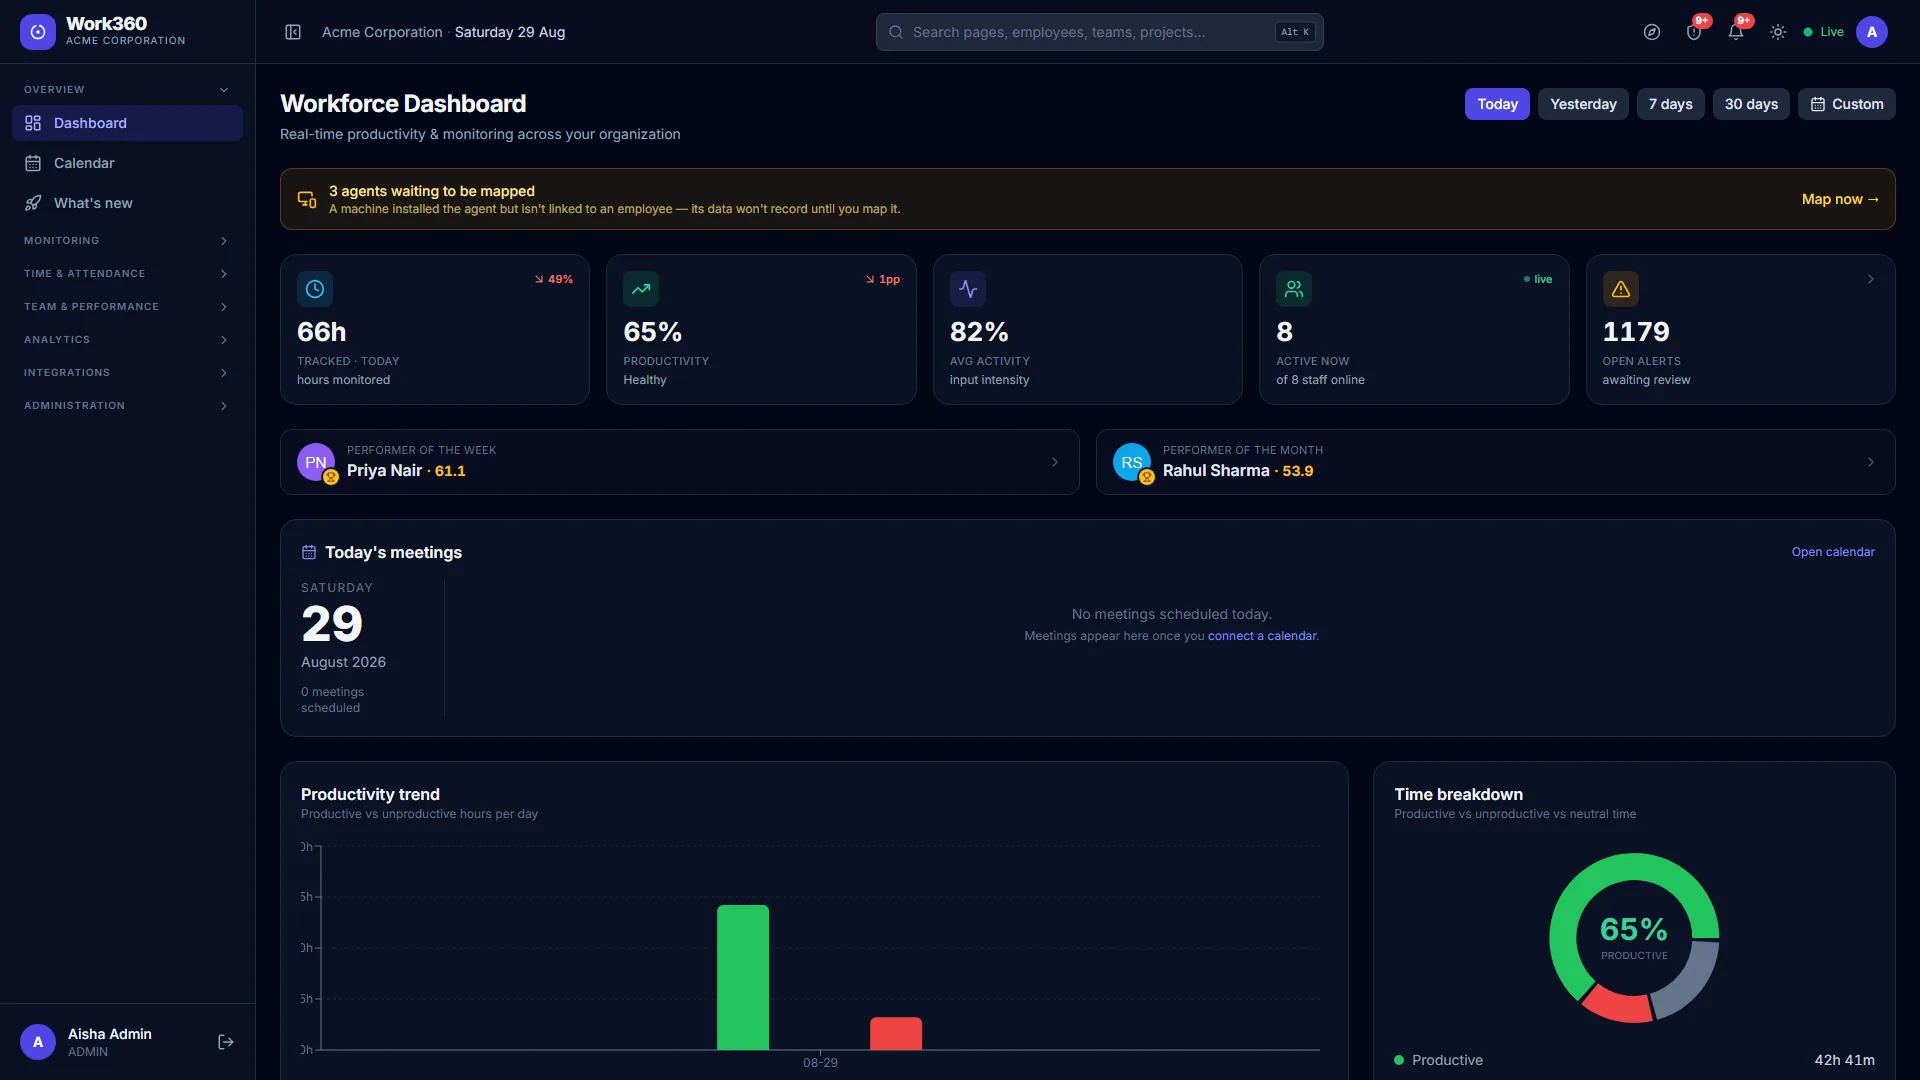
Task: Click the Productive legend entry
Action: (x=1438, y=1060)
